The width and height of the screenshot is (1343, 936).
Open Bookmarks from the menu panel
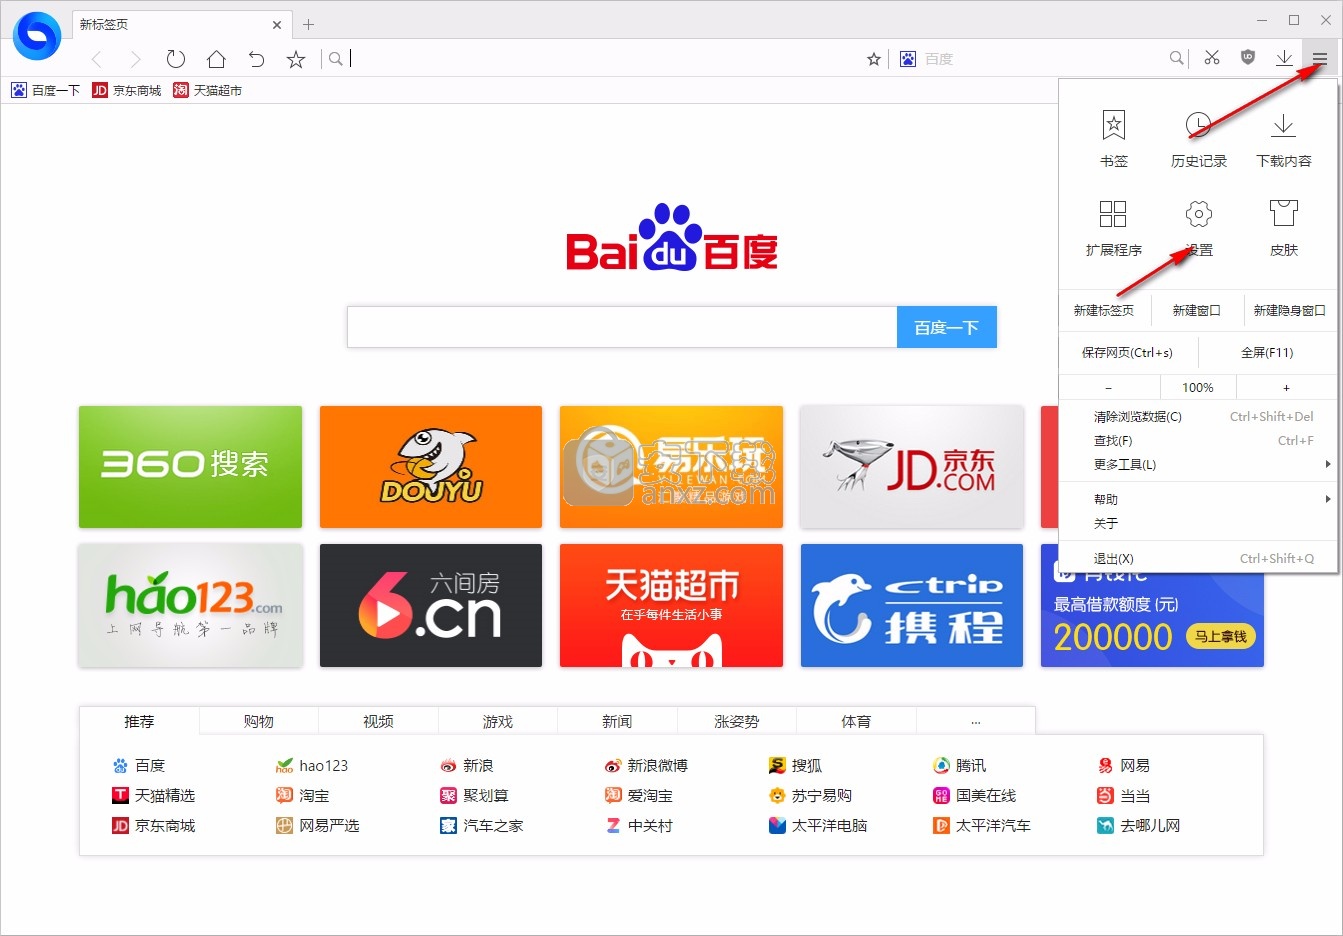click(x=1113, y=139)
